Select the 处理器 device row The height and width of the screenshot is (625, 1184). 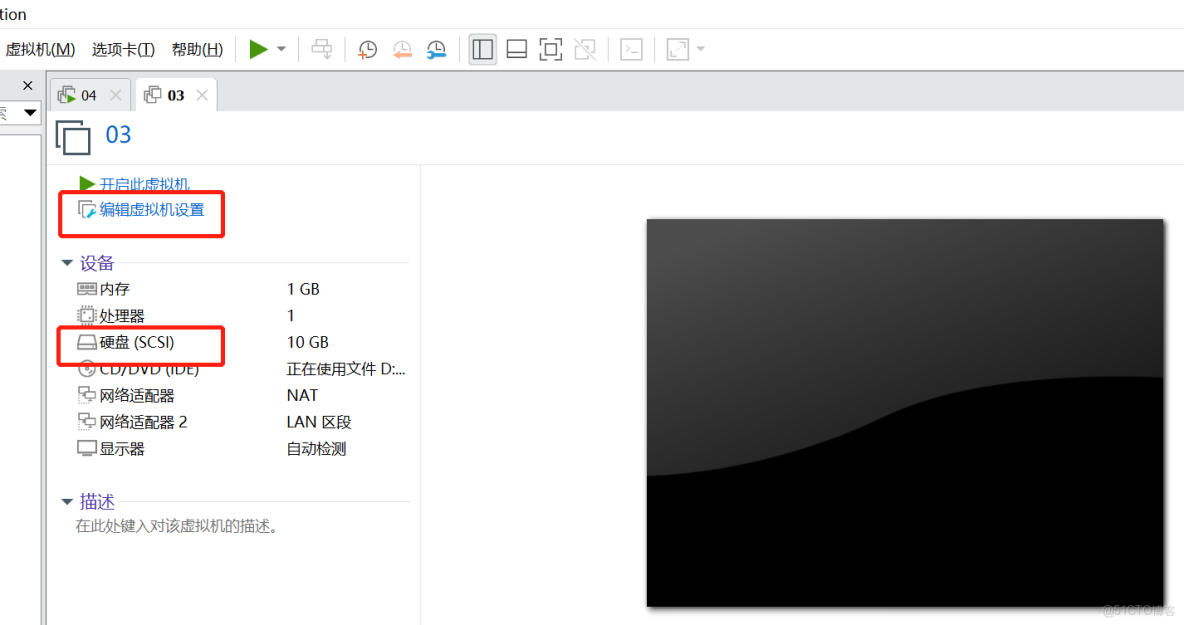(242, 316)
